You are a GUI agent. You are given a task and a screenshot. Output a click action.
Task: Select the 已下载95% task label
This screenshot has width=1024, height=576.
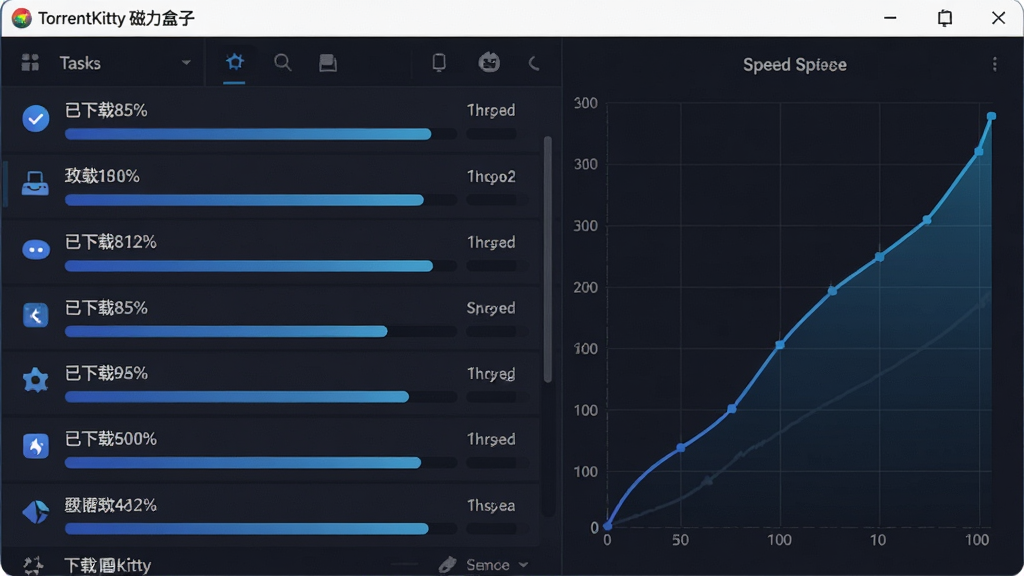(x=106, y=374)
